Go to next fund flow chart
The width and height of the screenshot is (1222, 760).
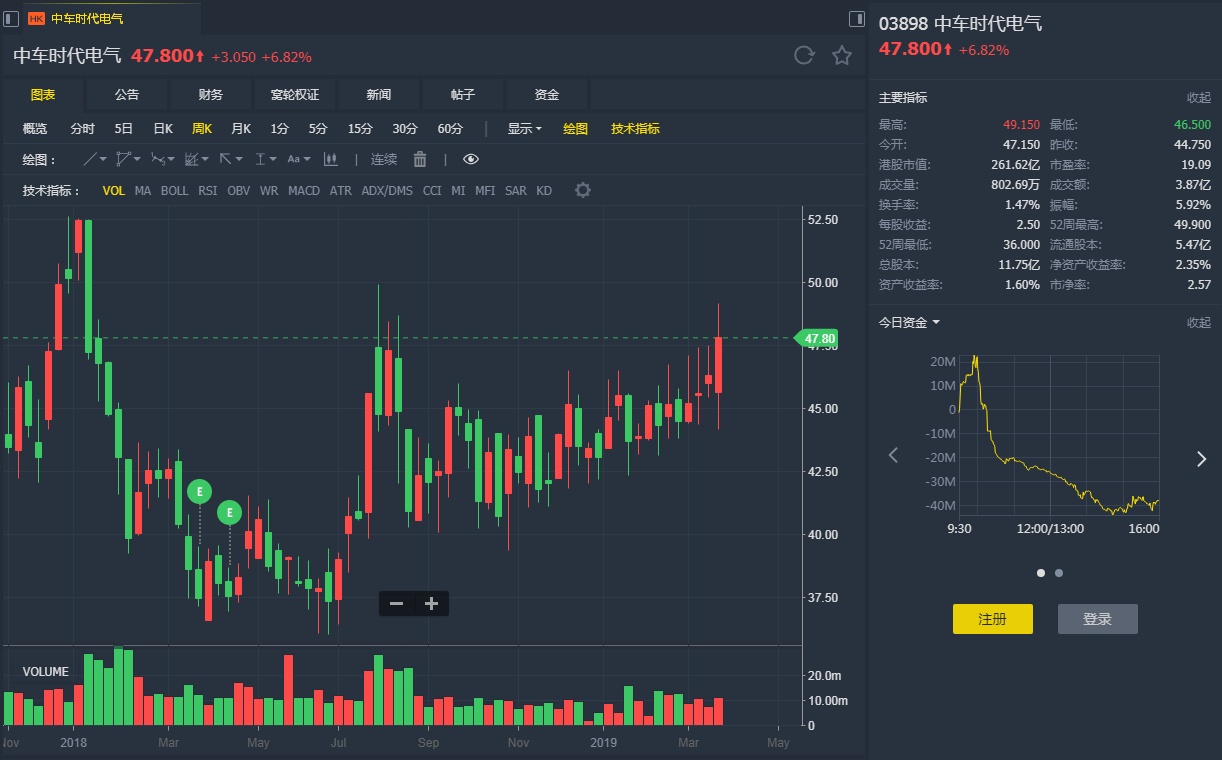coord(1201,459)
